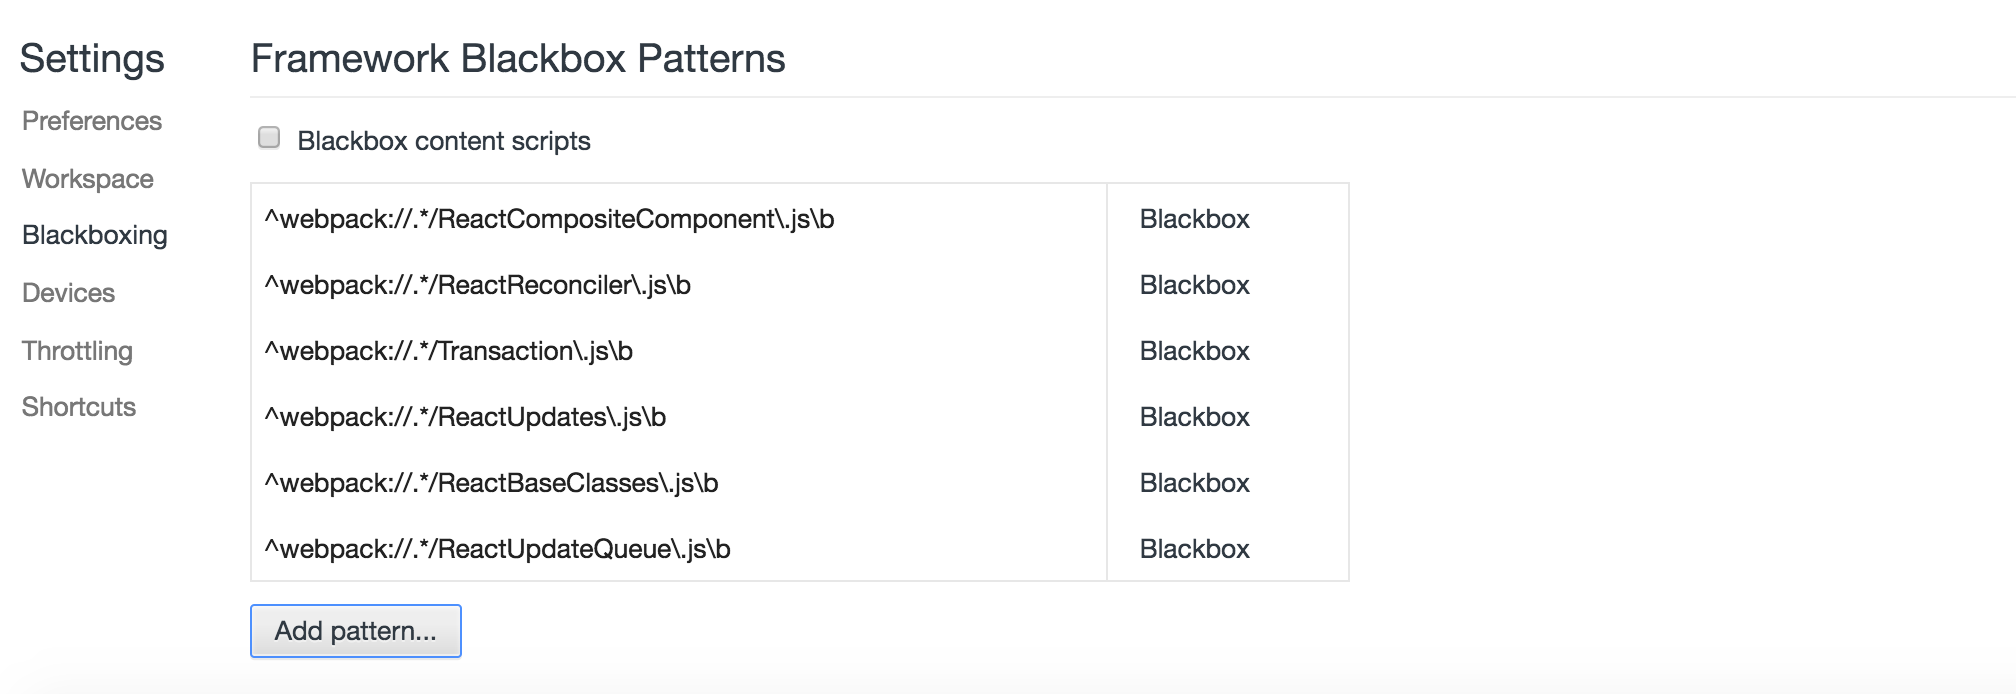
Task: Open the Preferences settings tab
Action: tap(92, 121)
